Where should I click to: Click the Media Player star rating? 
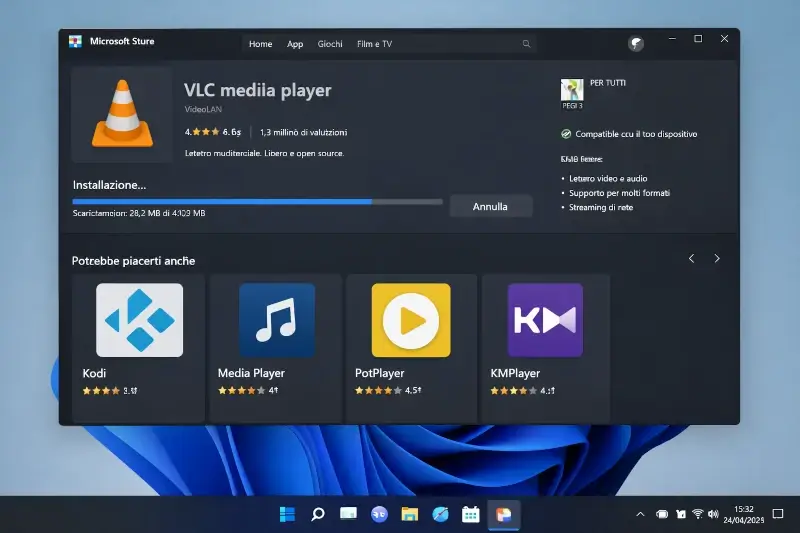(248, 391)
